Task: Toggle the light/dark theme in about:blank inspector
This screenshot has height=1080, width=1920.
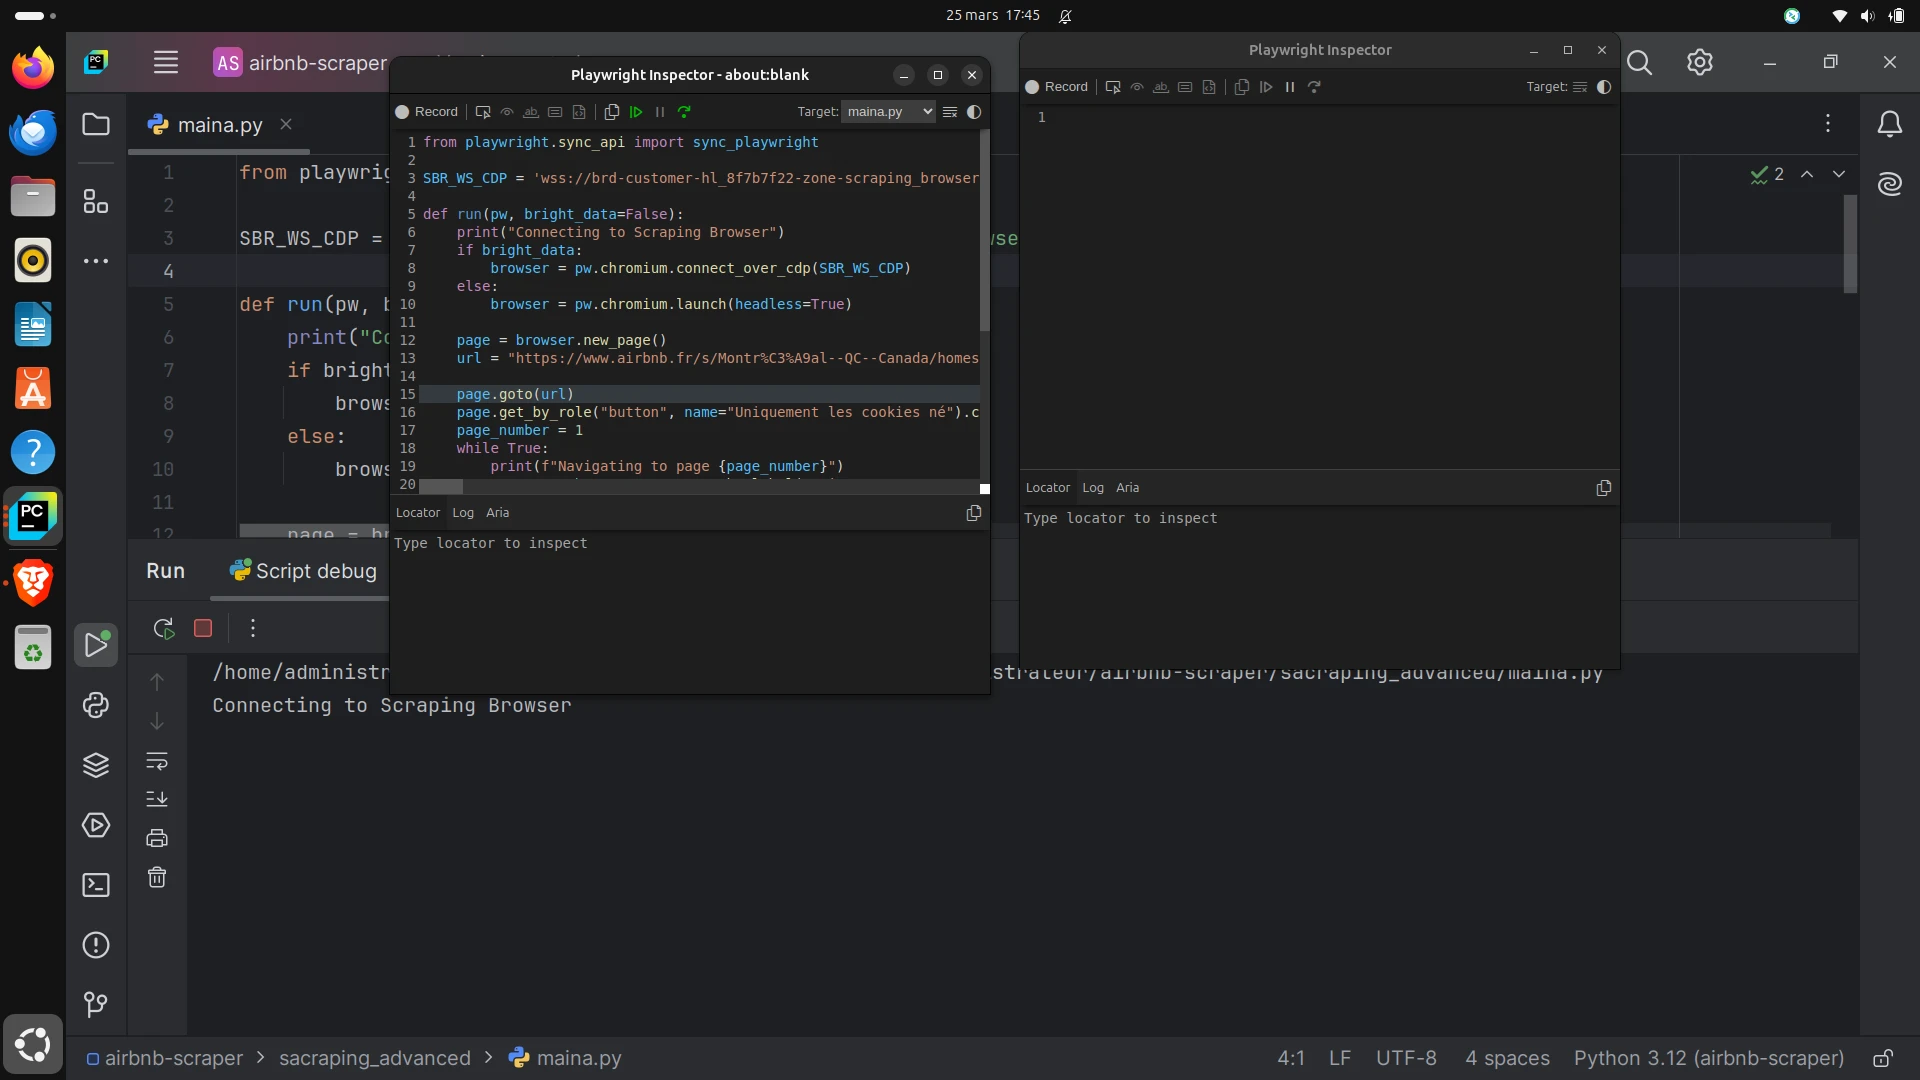Action: click(974, 112)
